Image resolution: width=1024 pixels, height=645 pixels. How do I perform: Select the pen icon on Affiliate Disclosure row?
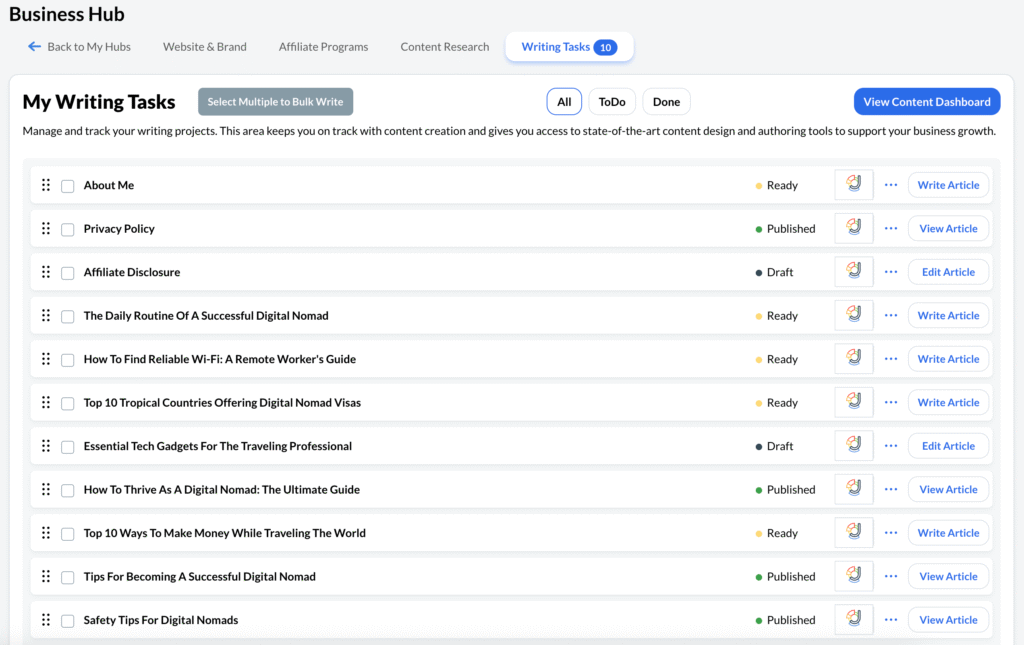coord(853,271)
